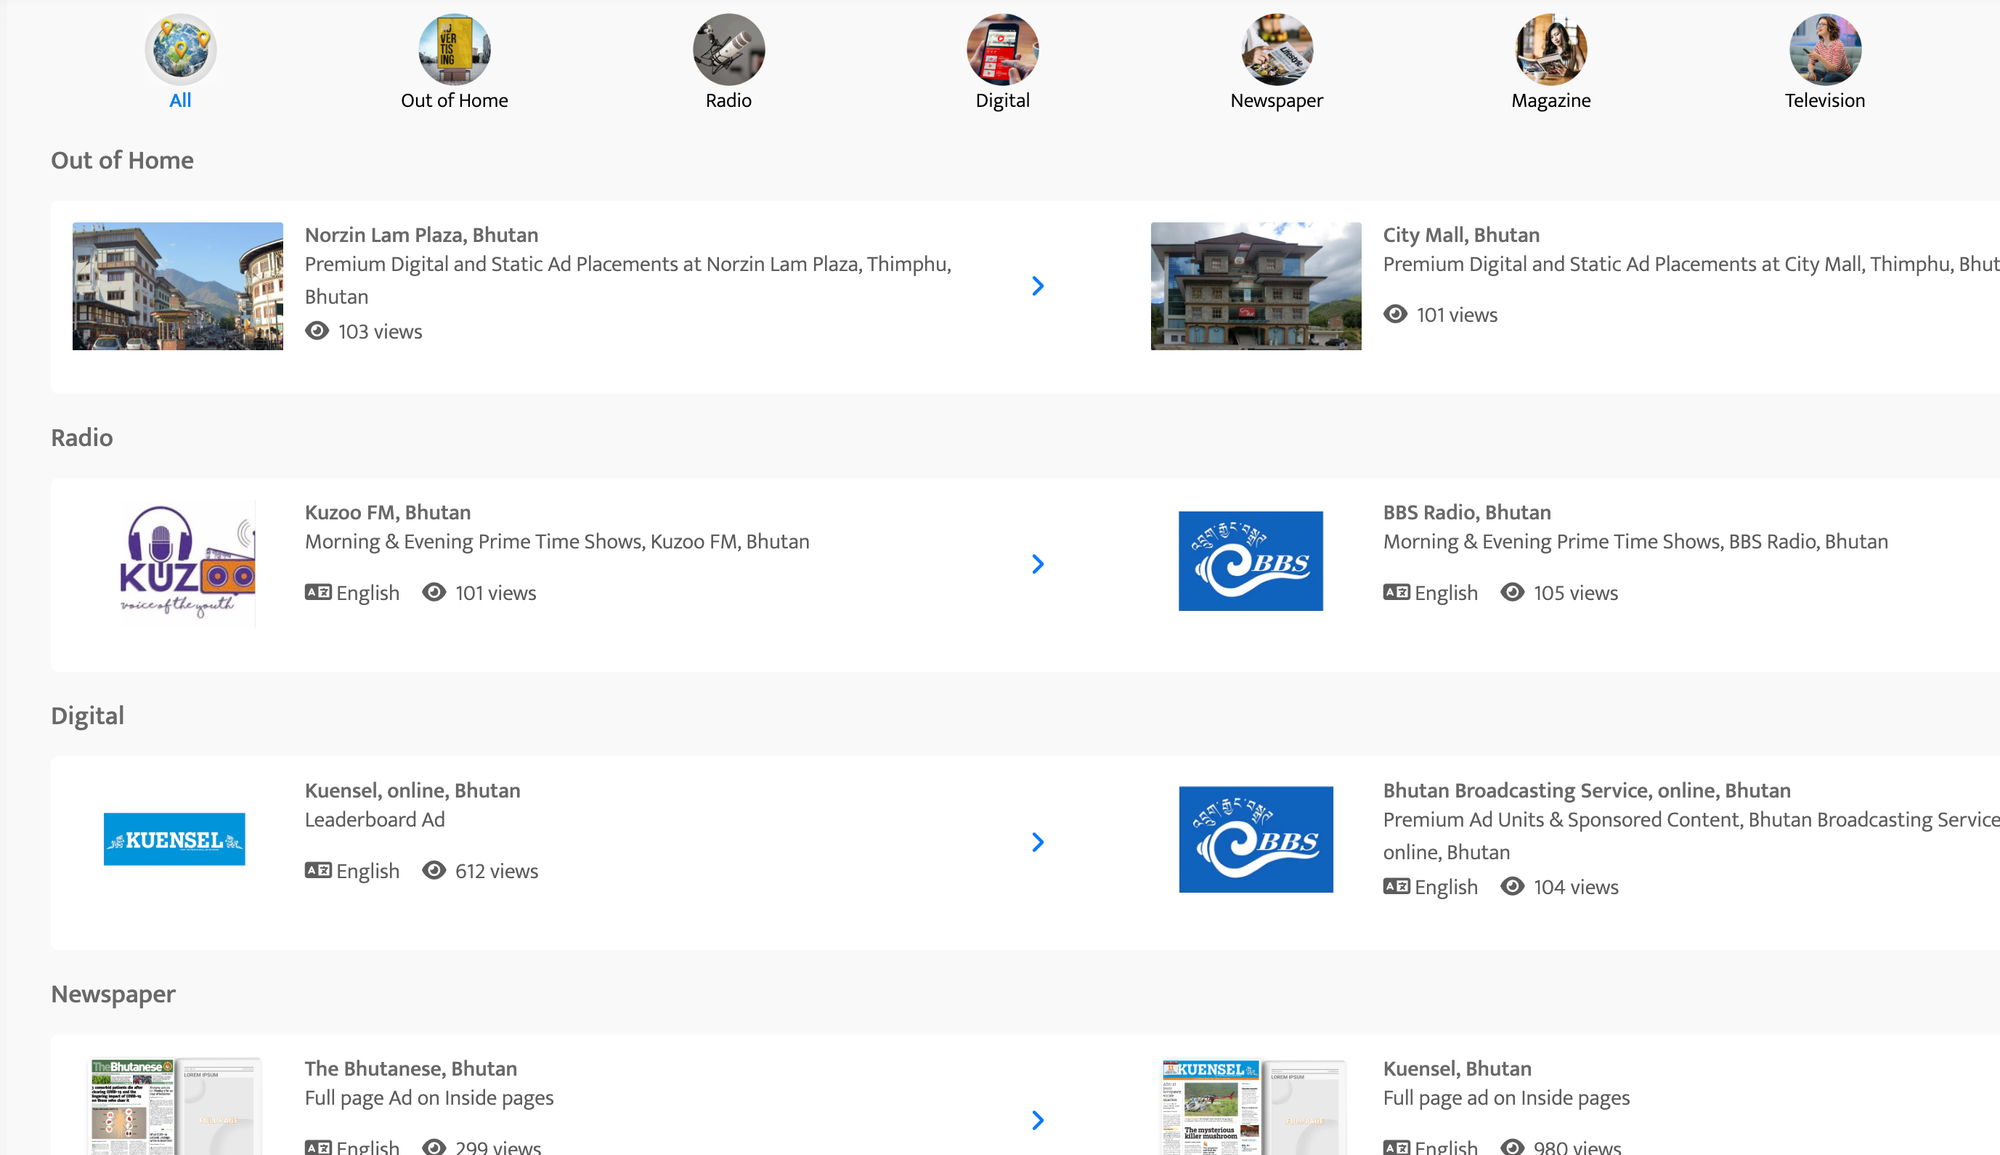This screenshot has width=2000, height=1155.
Task: Click the Leaderboard Ad description text
Action: pyautogui.click(x=375, y=820)
